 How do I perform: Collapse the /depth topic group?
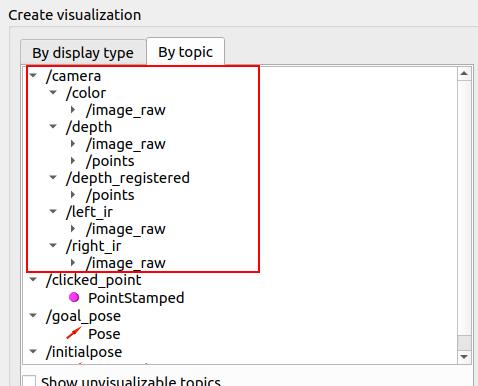point(53,126)
